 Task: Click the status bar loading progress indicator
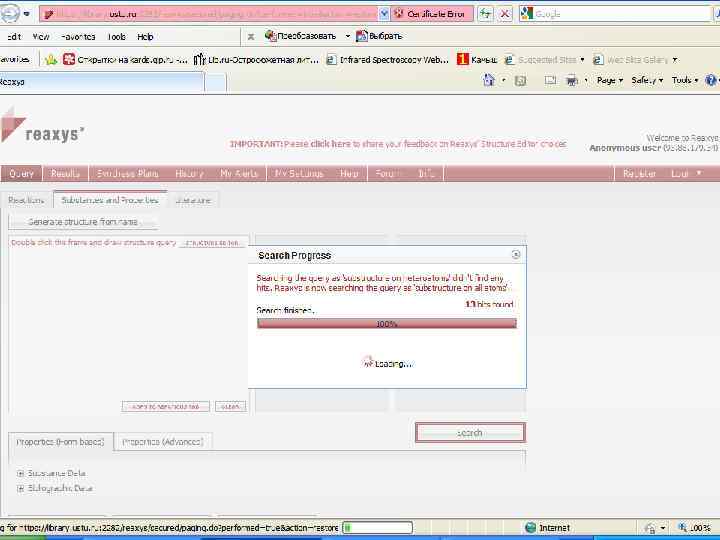pyautogui.click(x=377, y=528)
